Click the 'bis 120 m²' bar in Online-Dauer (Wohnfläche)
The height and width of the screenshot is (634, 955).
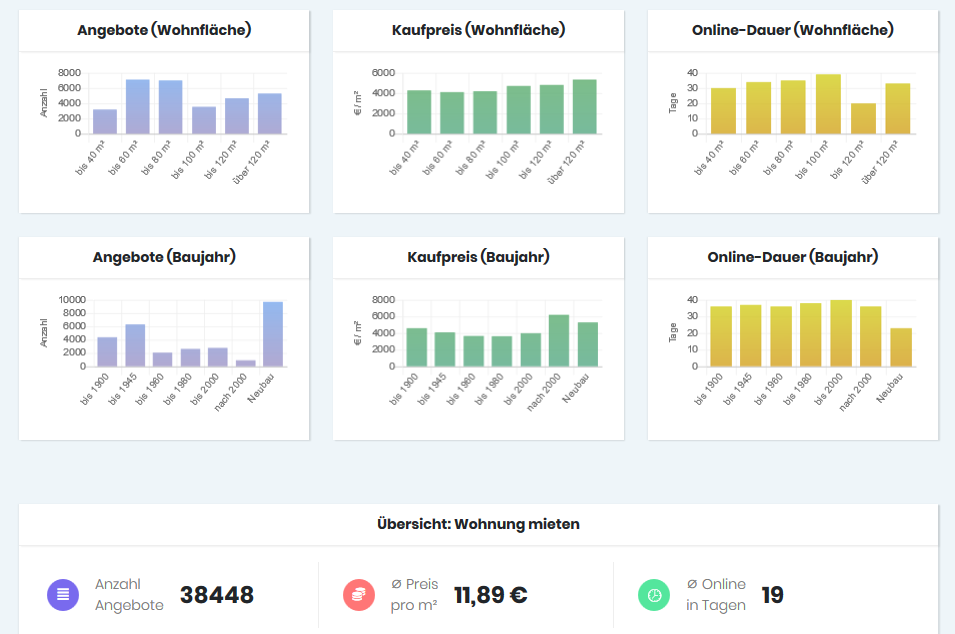click(x=864, y=118)
